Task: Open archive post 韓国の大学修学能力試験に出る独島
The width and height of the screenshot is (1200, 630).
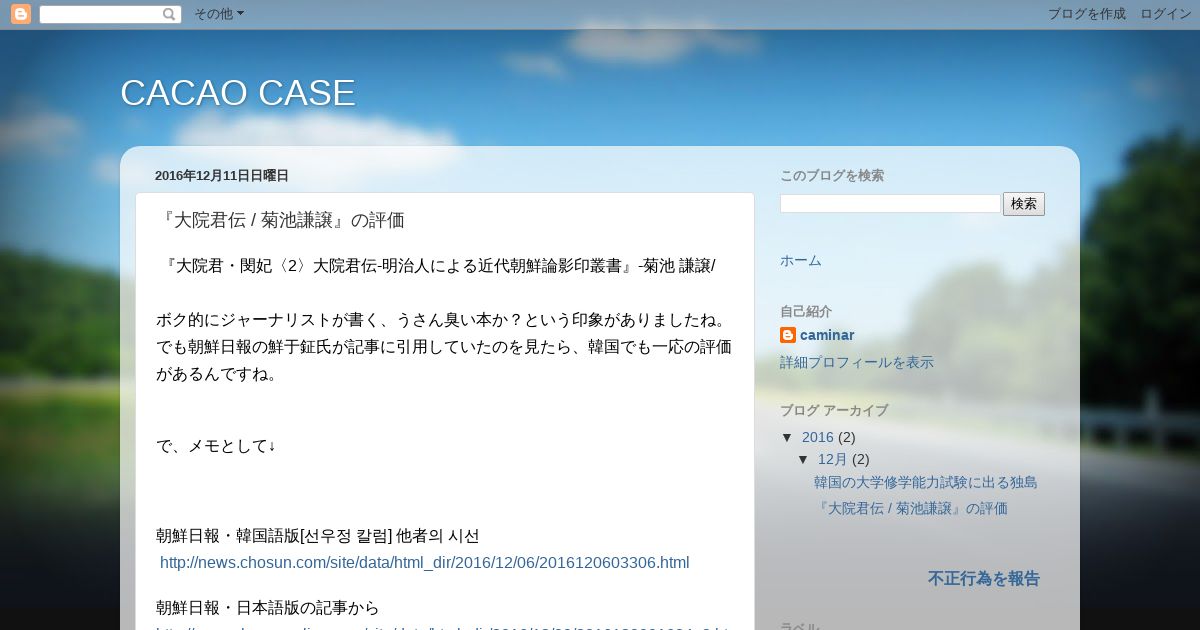Action: (x=925, y=482)
